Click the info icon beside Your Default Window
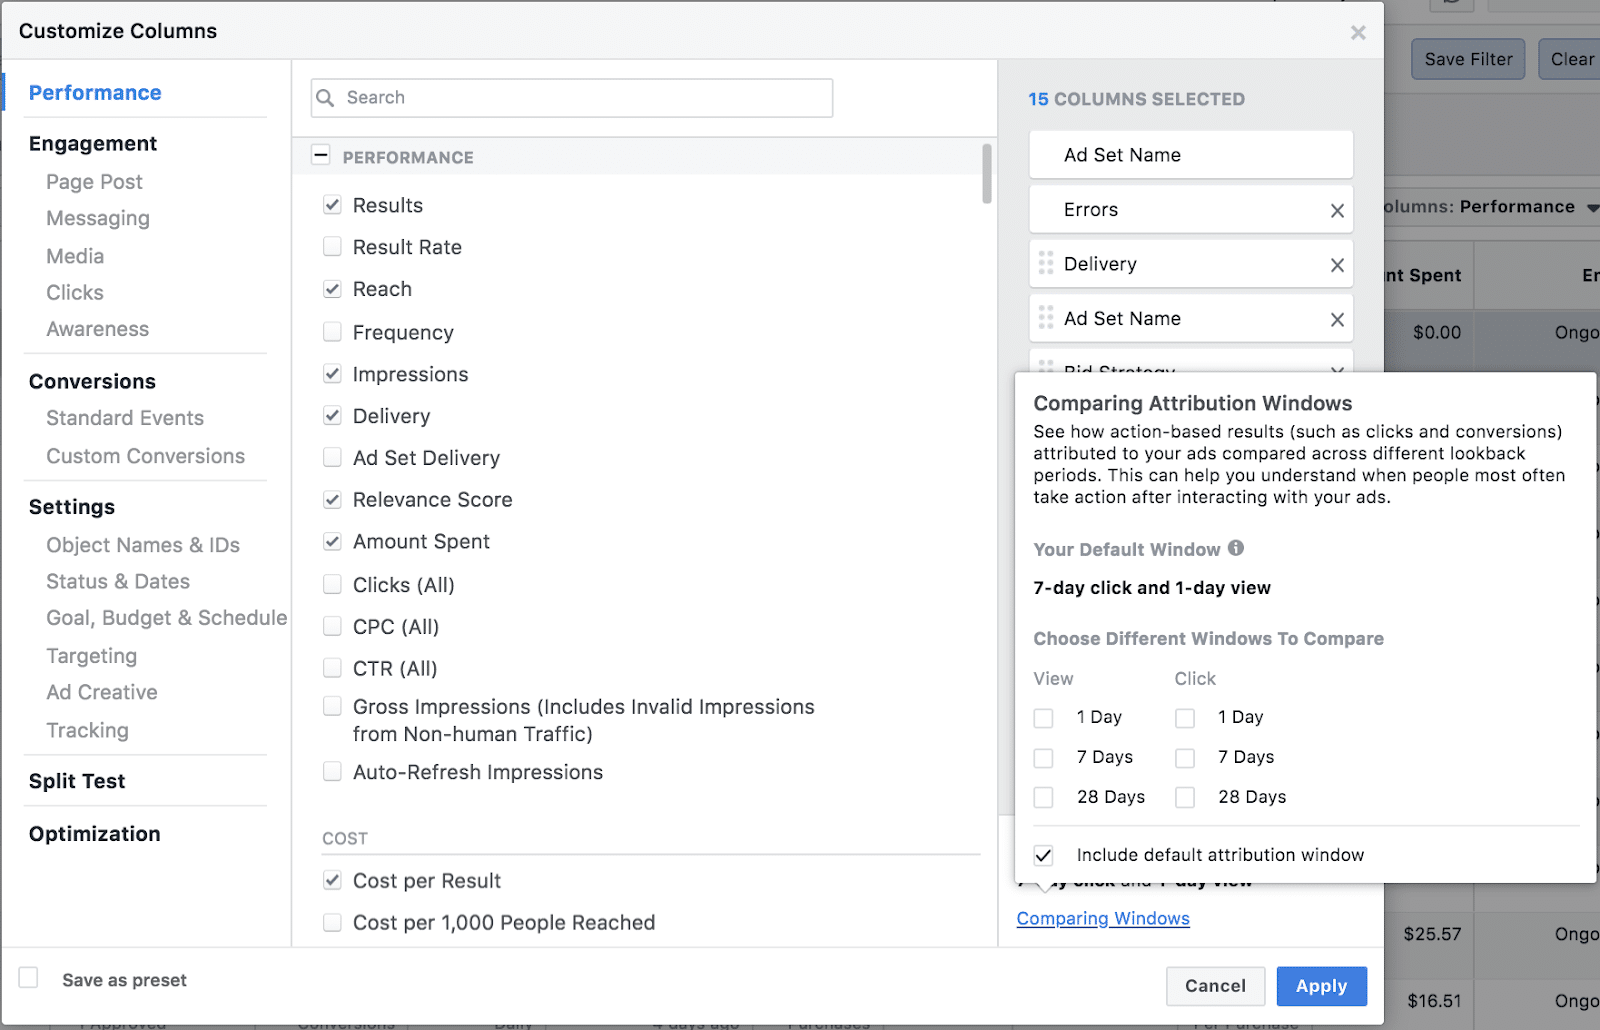Viewport: 1600px width, 1030px height. [1236, 548]
